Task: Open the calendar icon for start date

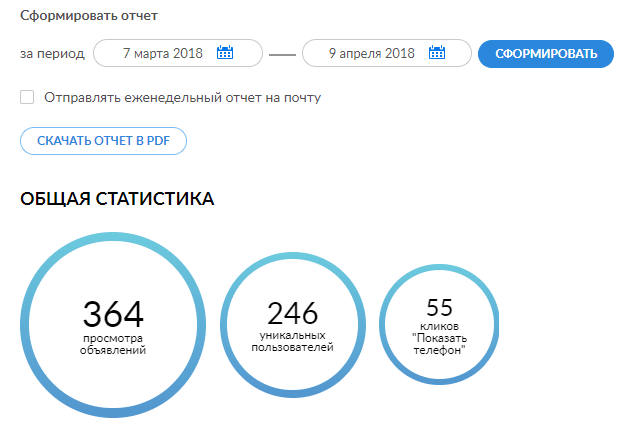Action: click(225, 53)
